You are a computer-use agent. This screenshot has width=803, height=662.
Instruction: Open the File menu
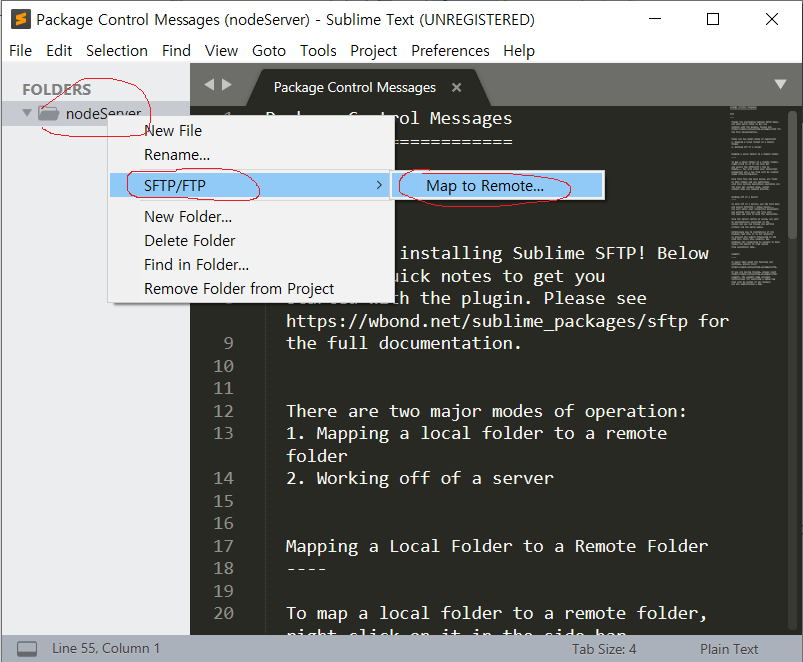click(x=20, y=51)
